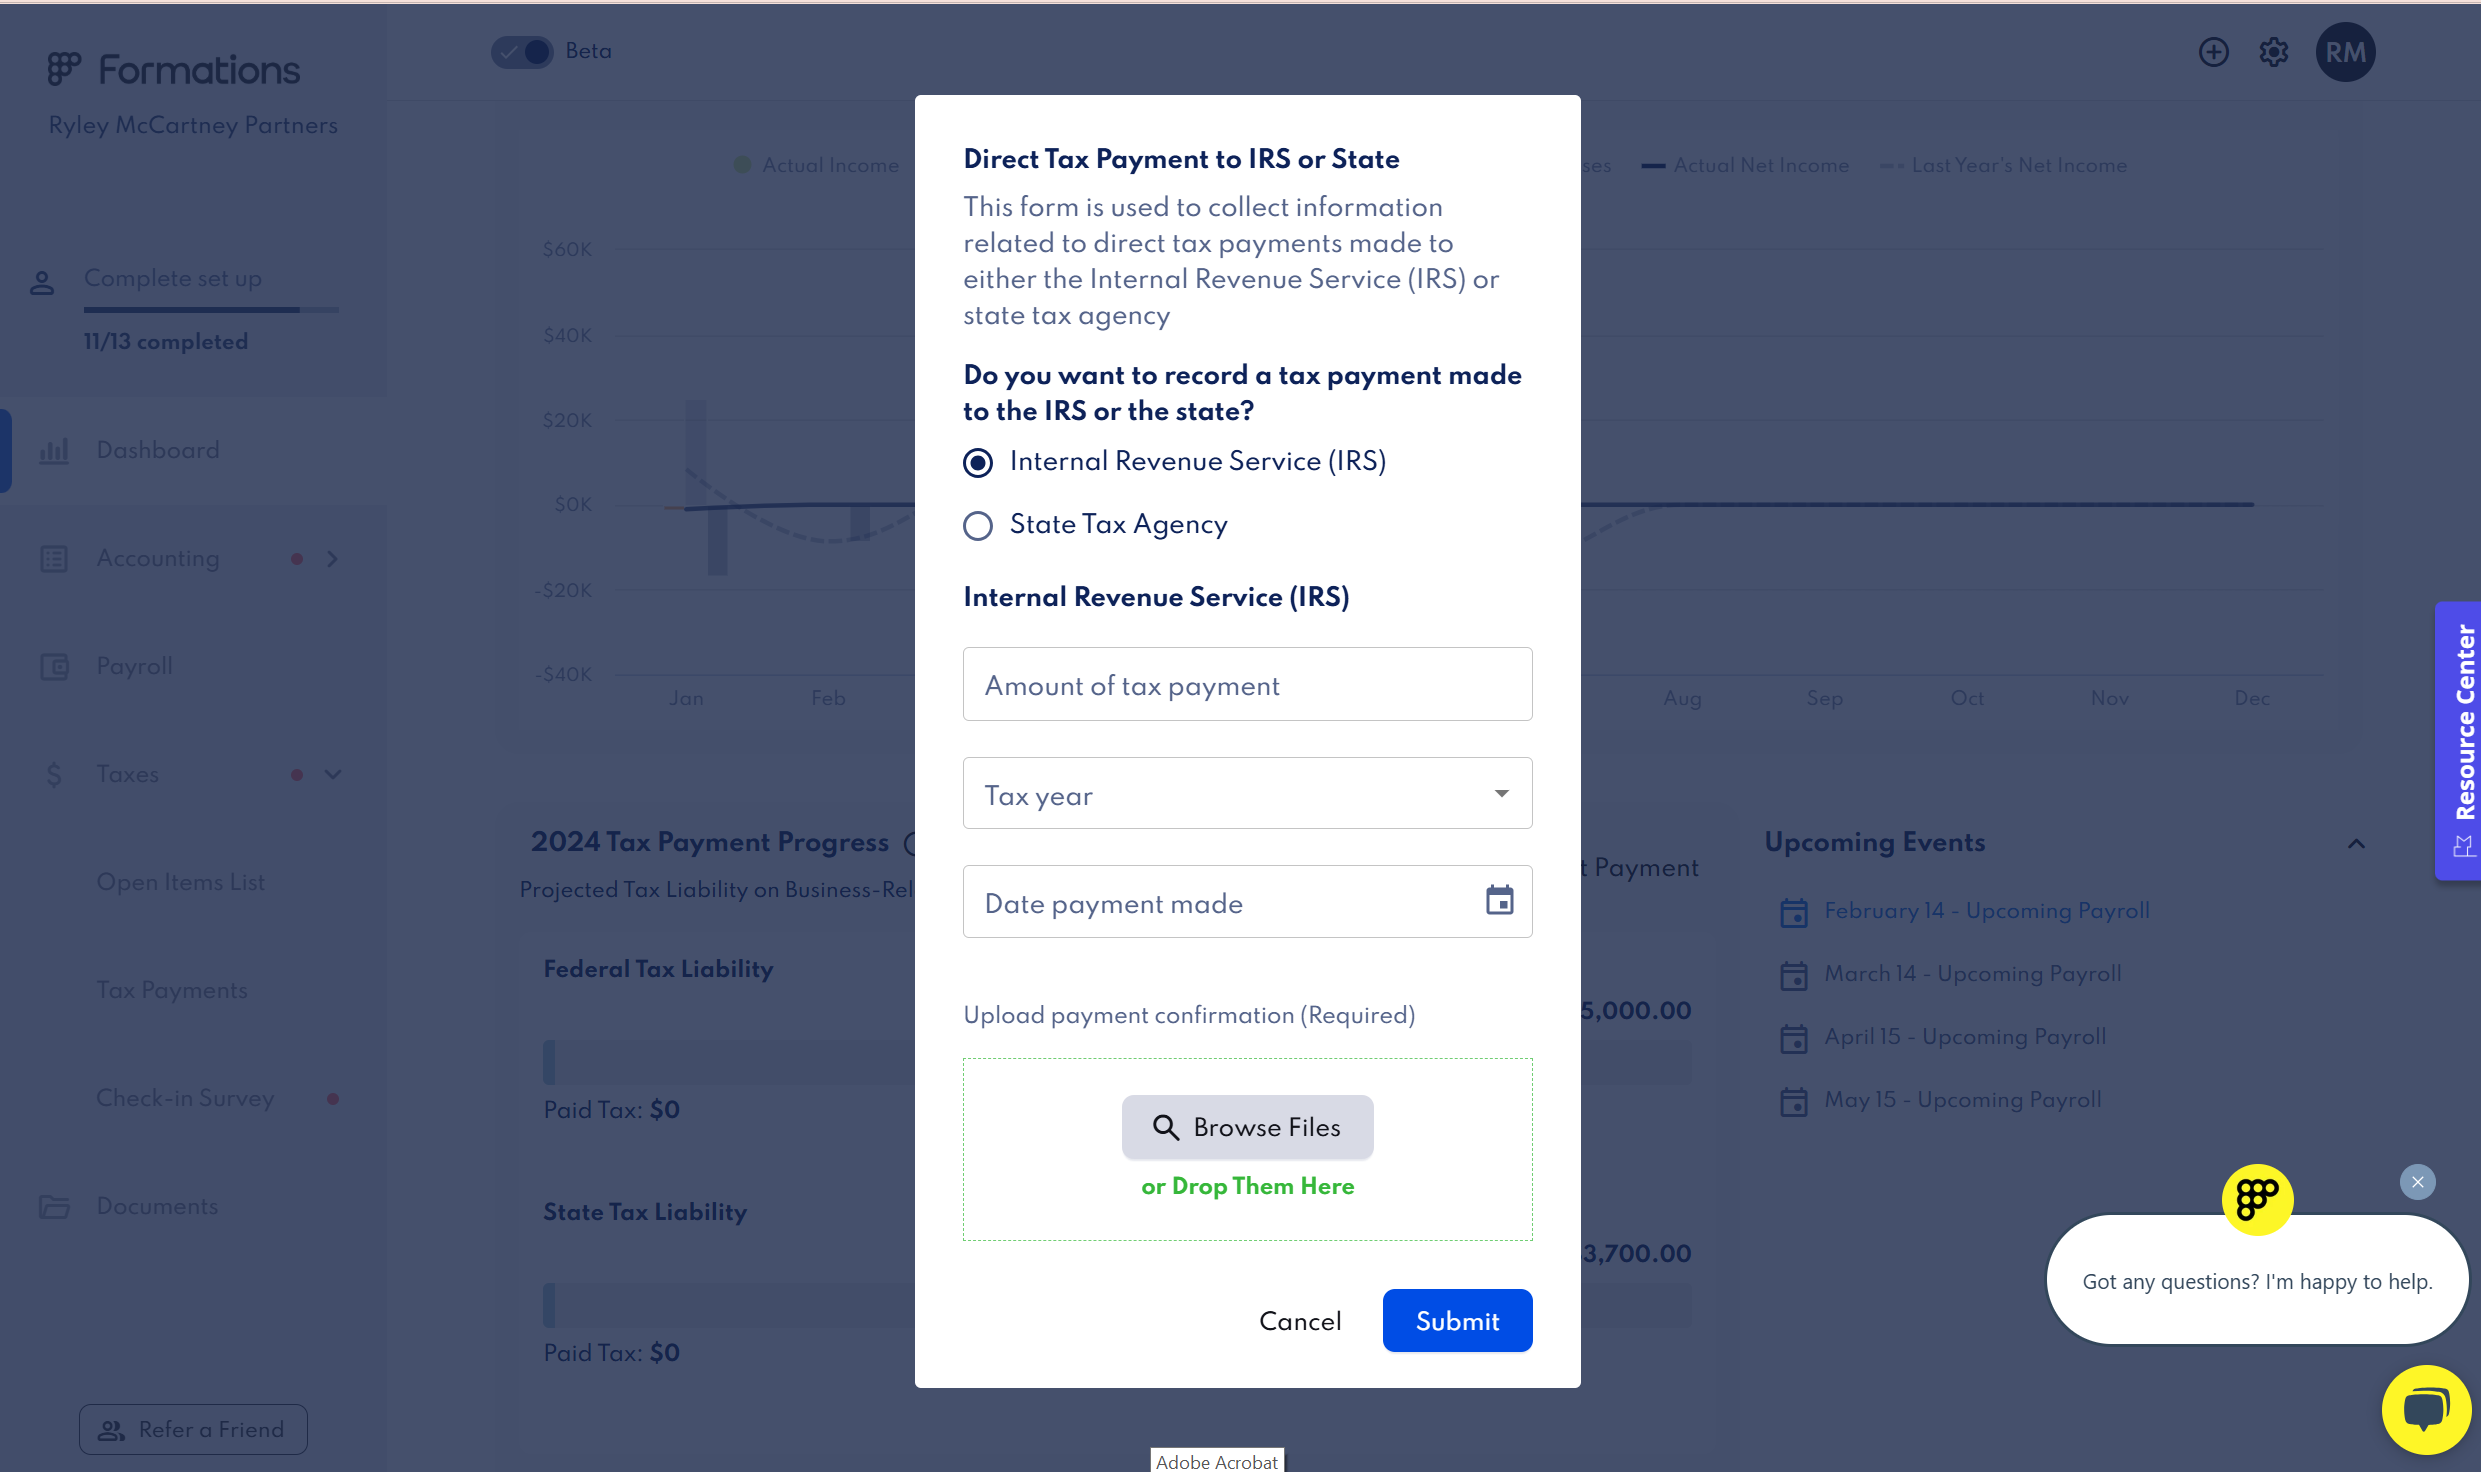Expand the Accounting sidebar menu
Screen dimensions: 2481x1472
click(x=333, y=558)
